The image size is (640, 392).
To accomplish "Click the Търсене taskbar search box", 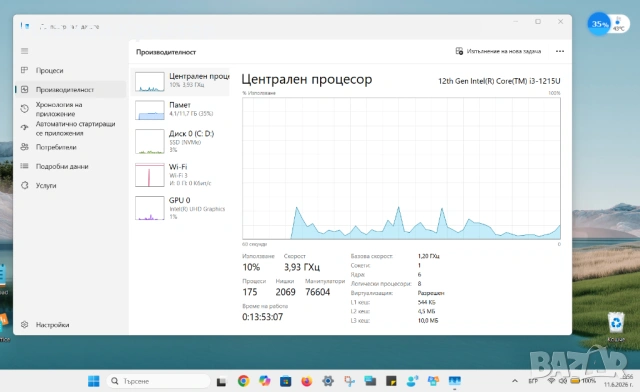I will click(x=158, y=381).
